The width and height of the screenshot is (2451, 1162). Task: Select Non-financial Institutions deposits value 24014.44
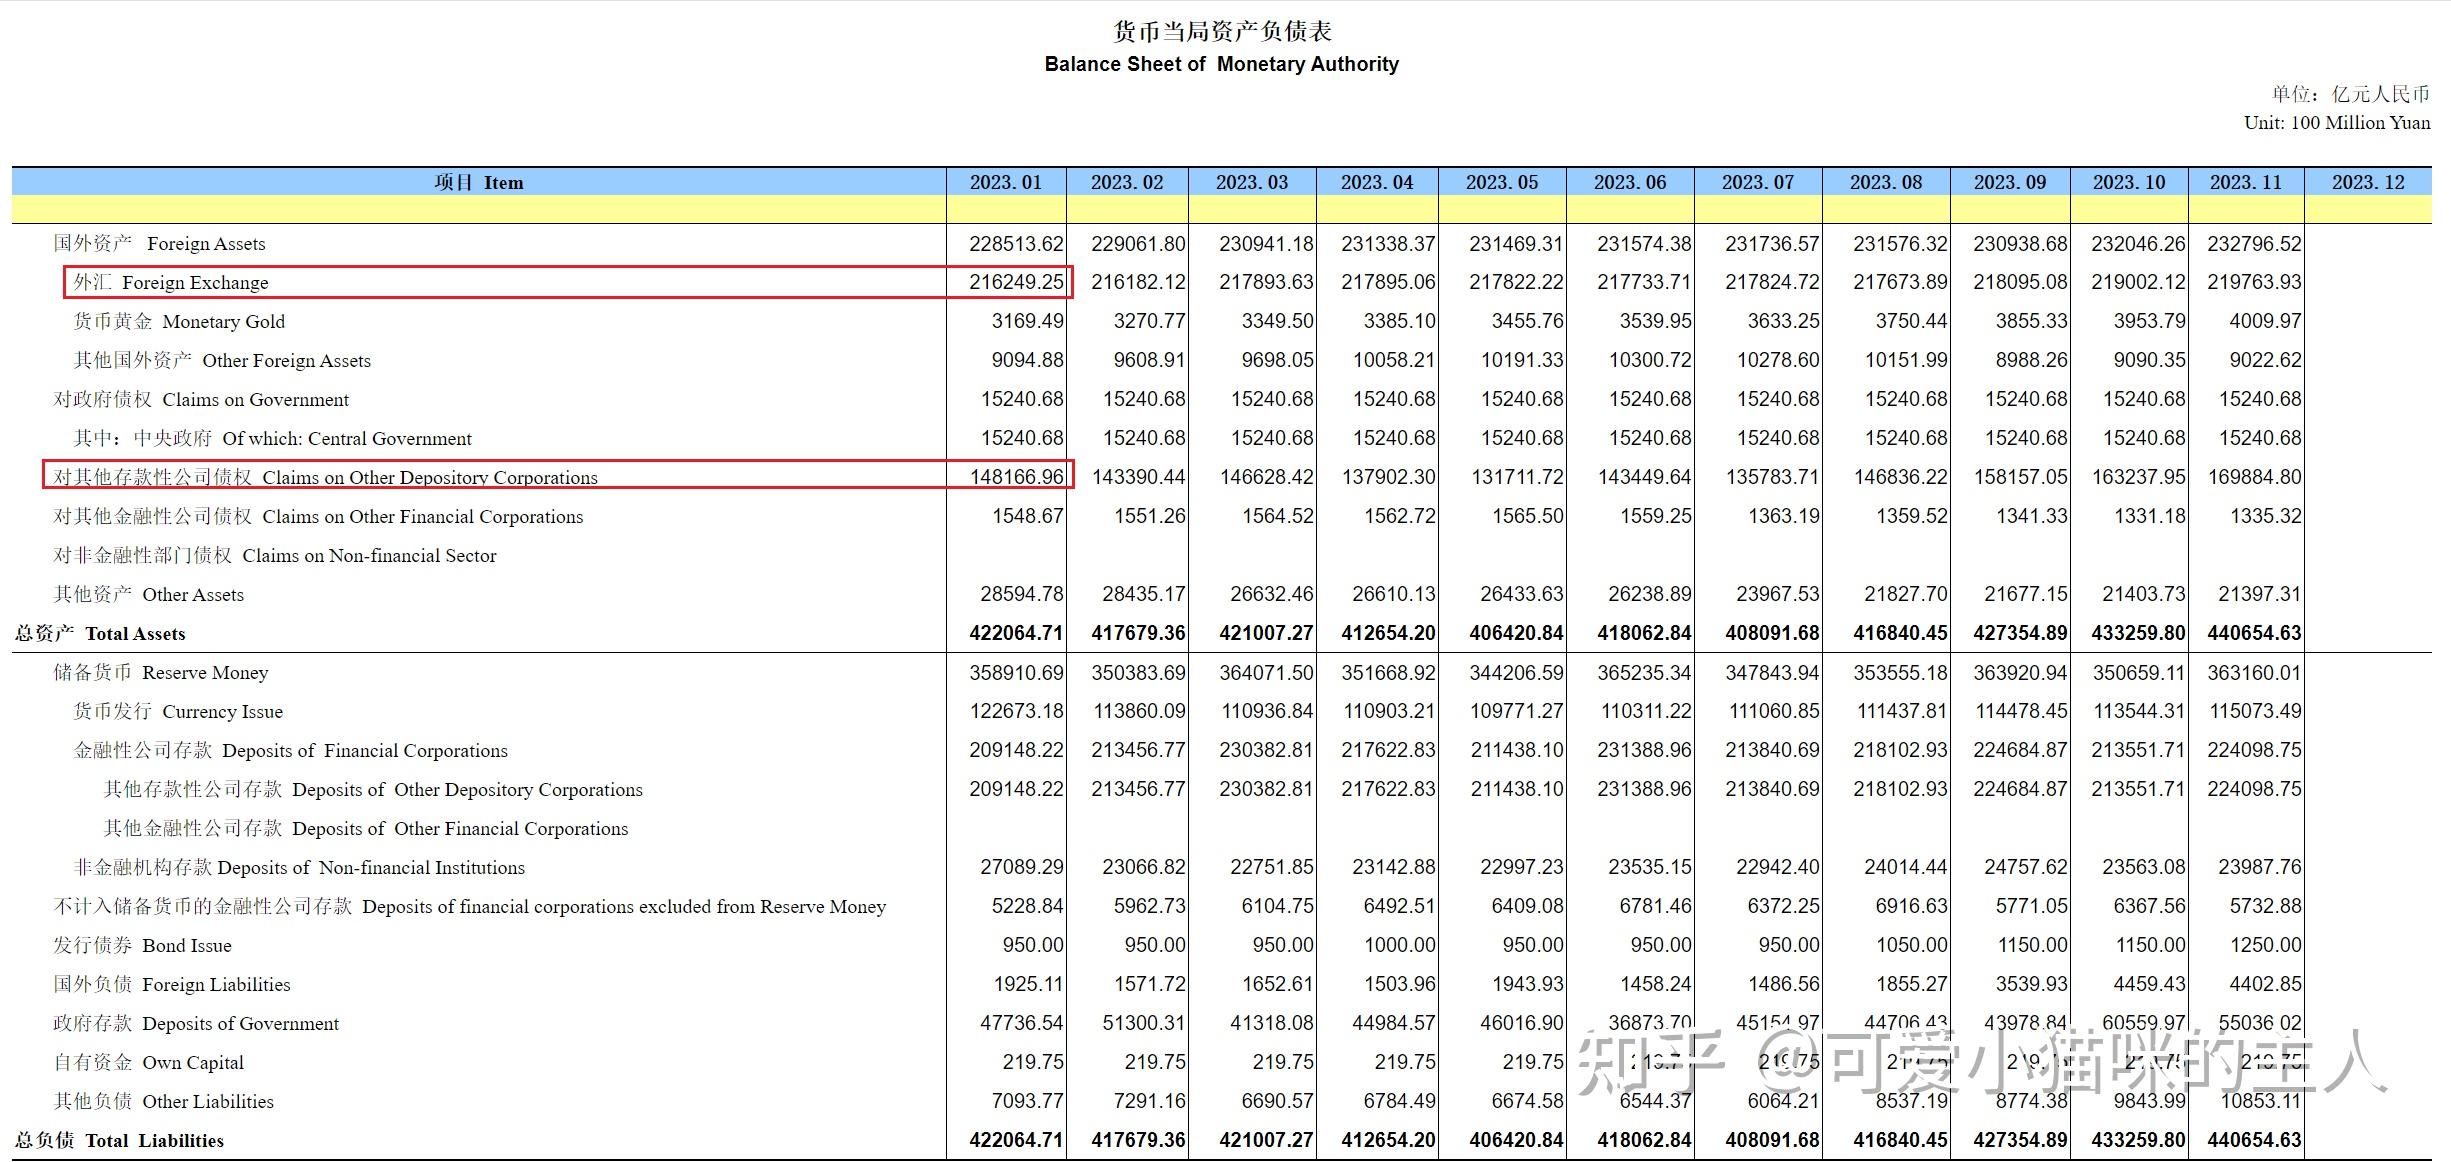[1905, 867]
